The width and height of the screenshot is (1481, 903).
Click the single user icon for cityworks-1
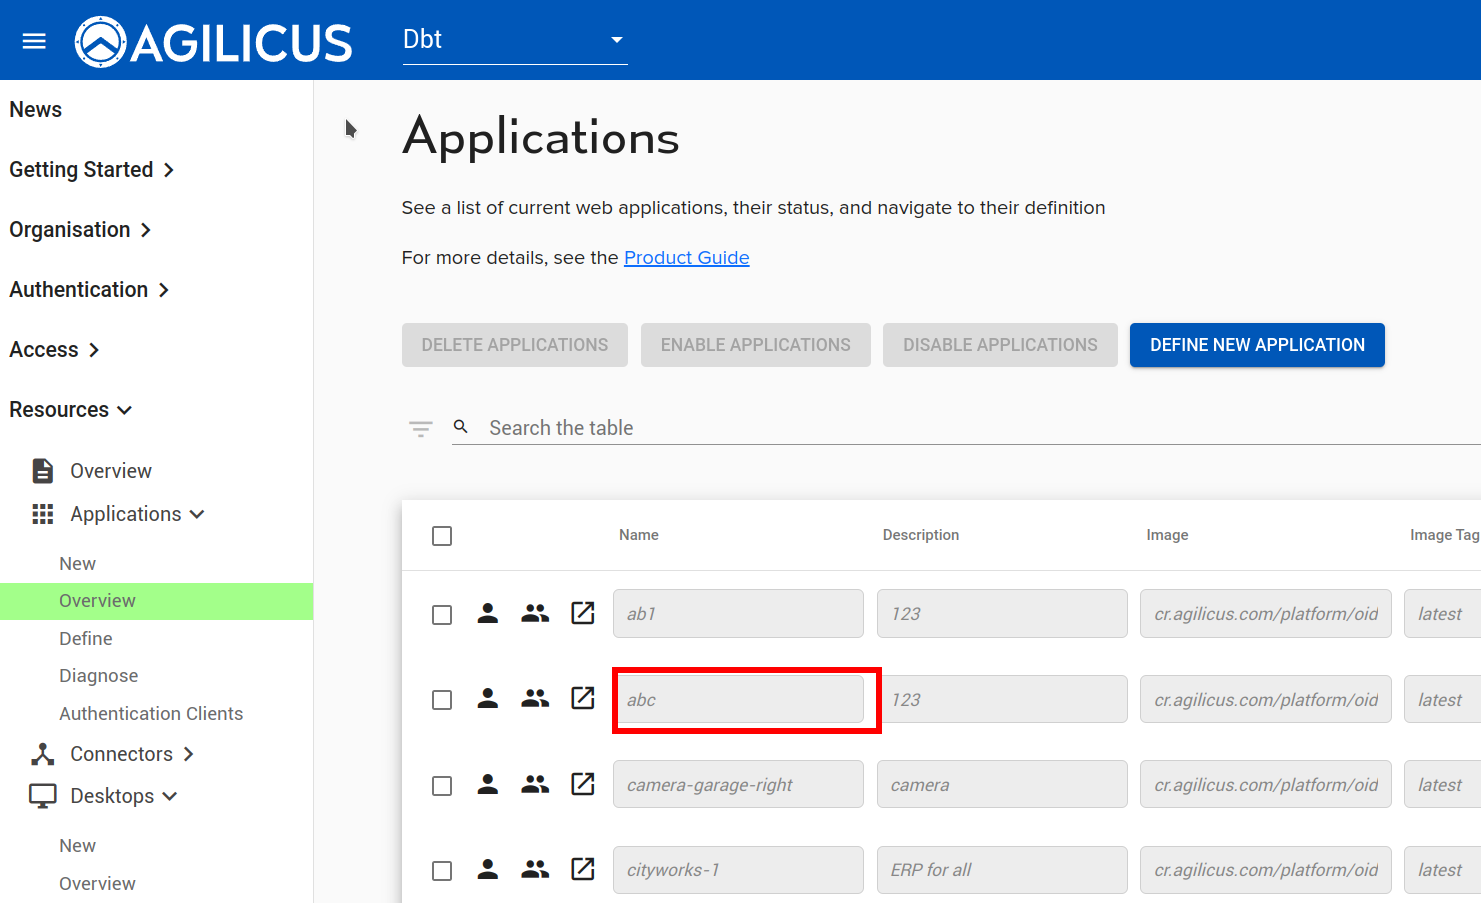(488, 870)
